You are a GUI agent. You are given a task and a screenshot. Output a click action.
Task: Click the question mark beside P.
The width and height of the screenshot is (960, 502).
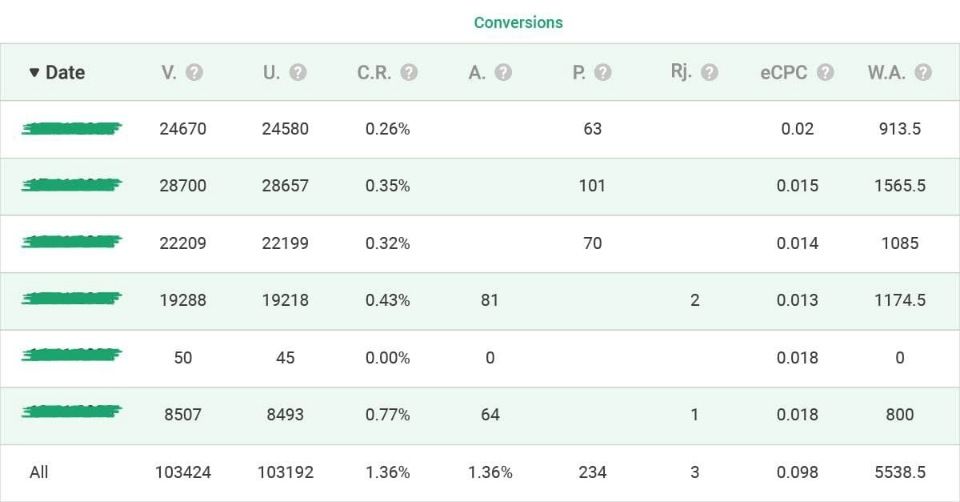click(602, 73)
